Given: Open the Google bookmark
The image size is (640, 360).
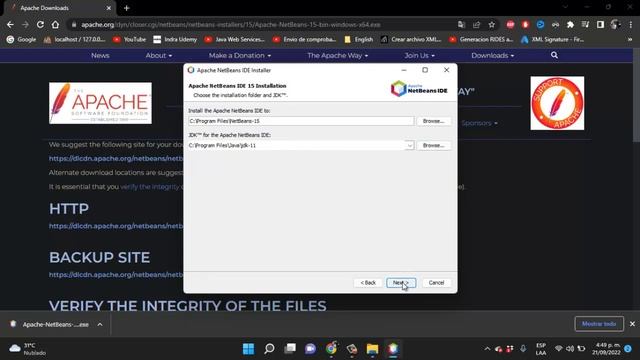Looking at the screenshot, I should [21, 40].
